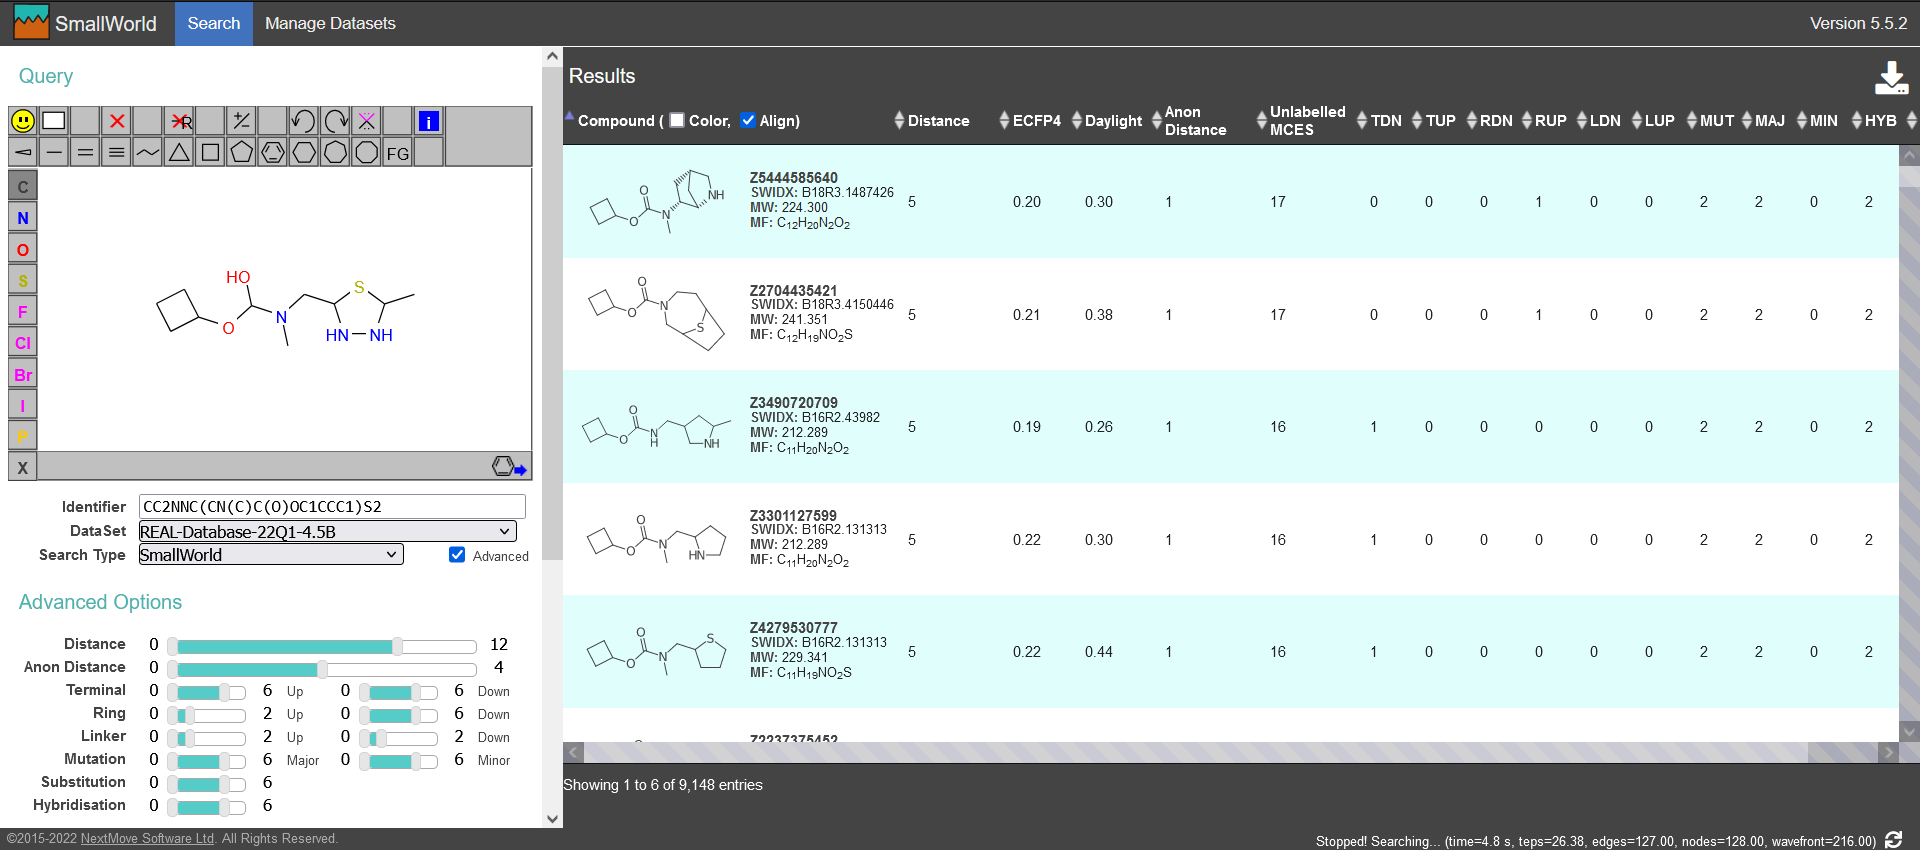
Task: Select the Sulfur atom button
Action: pyautogui.click(x=22, y=281)
